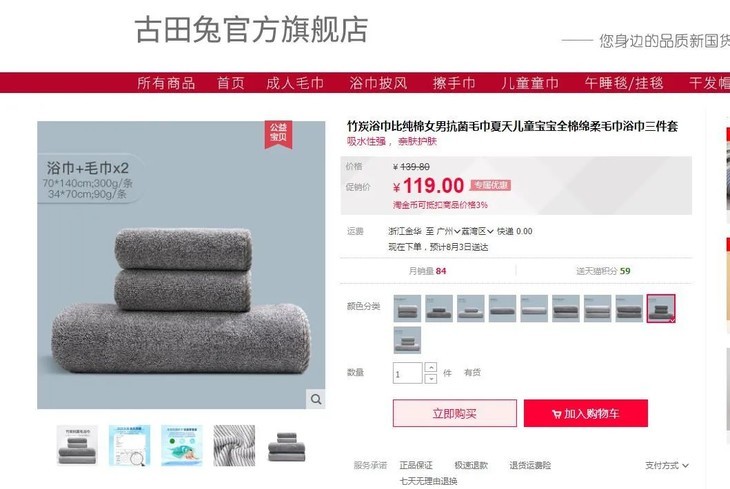
Task: Select the currently checked last color swatch
Action: (x=661, y=308)
